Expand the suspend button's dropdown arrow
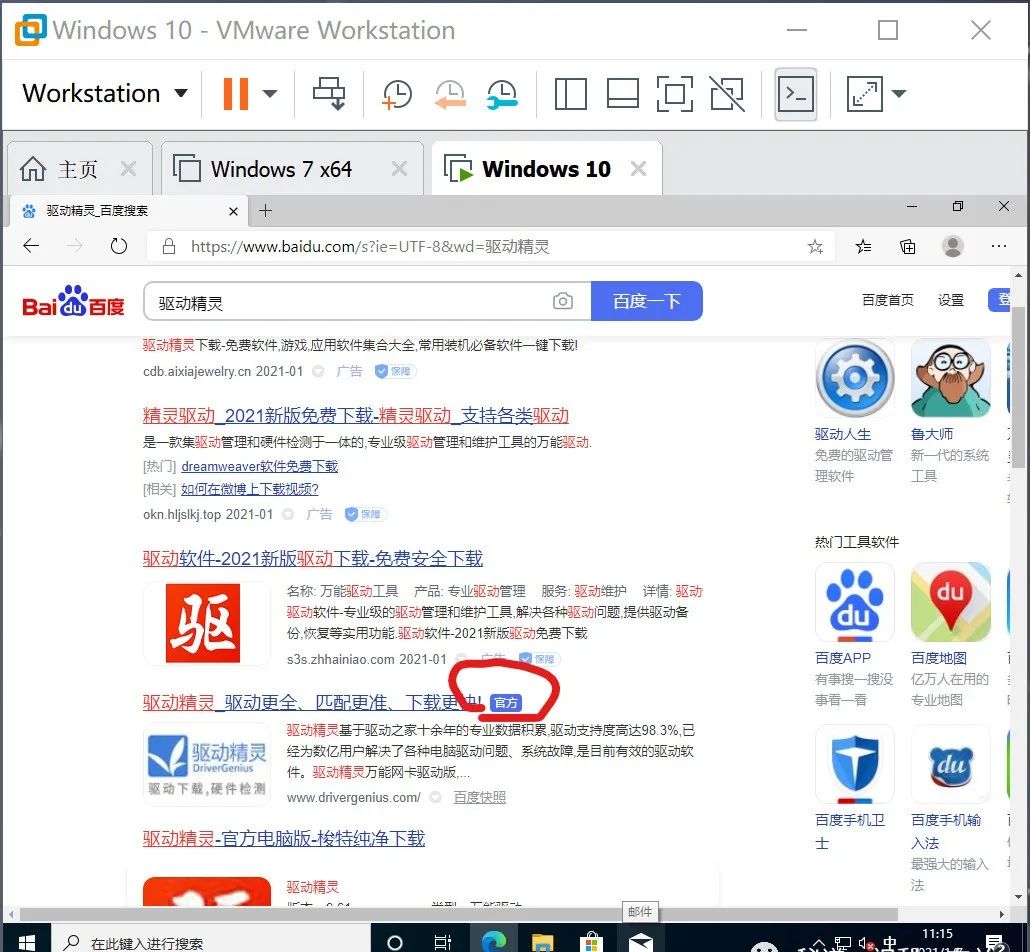Screen dimensions: 1030x952 (268, 93)
